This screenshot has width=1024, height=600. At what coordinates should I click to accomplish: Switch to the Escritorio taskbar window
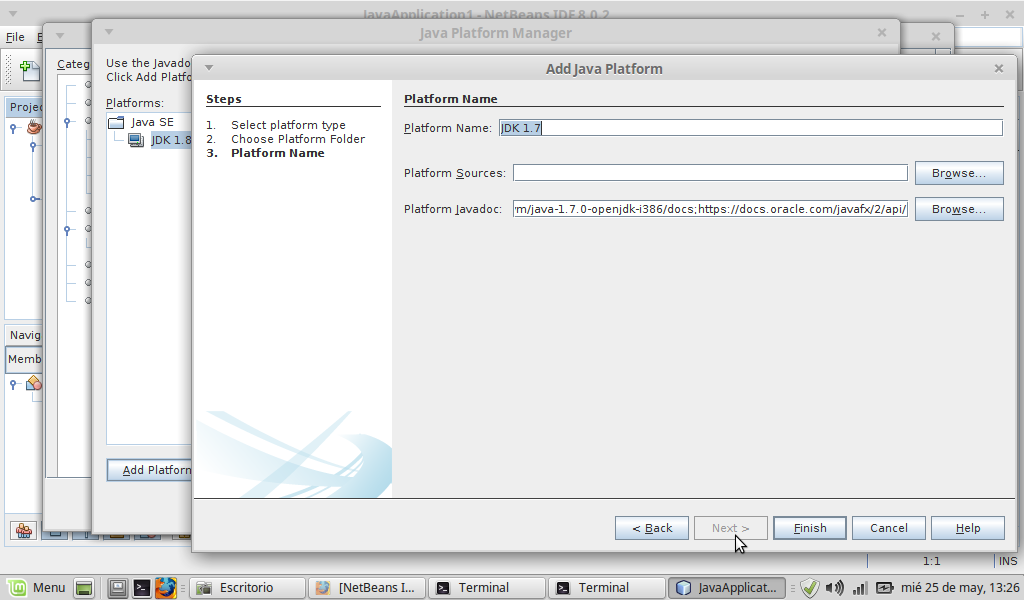[x=247, y=588]
